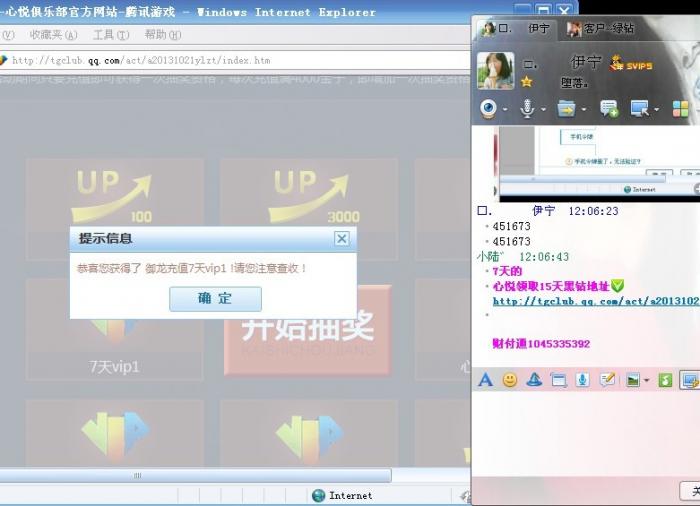Viewport: 700px width, 506px height.
Task: Maximize the Internet Explorer window
Action: click(543, 10)
